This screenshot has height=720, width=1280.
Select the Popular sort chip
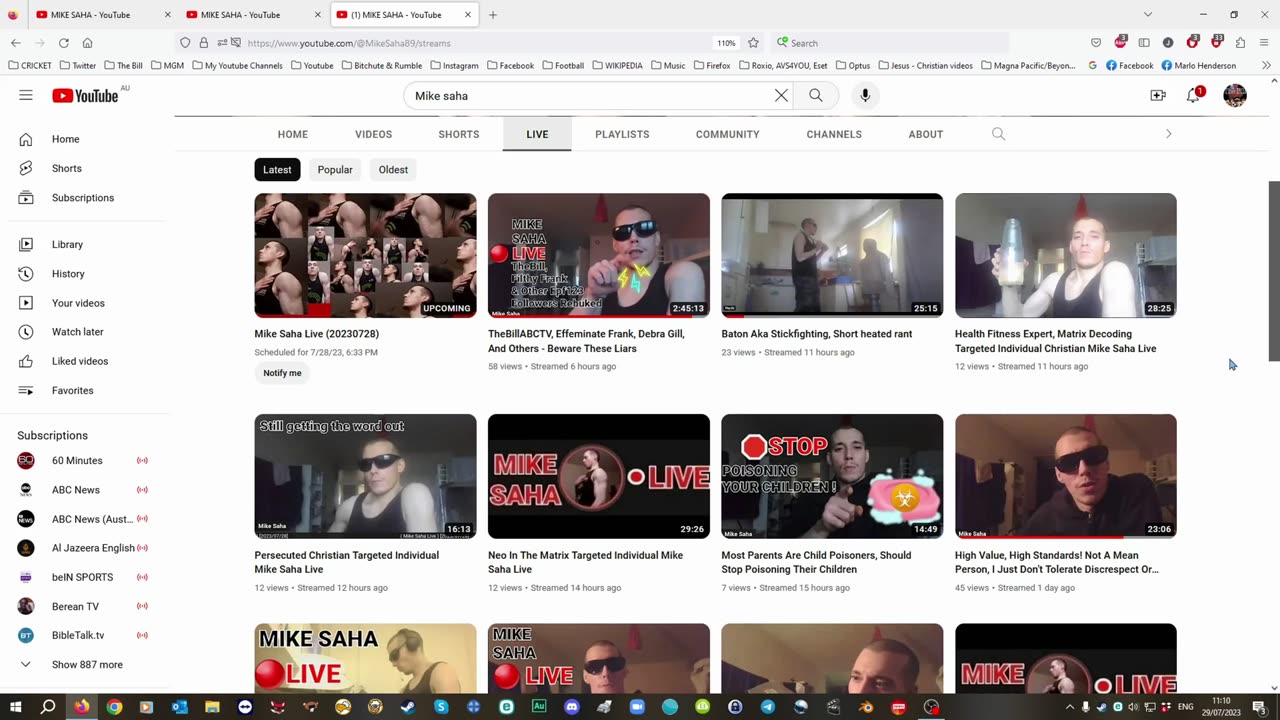335,170
